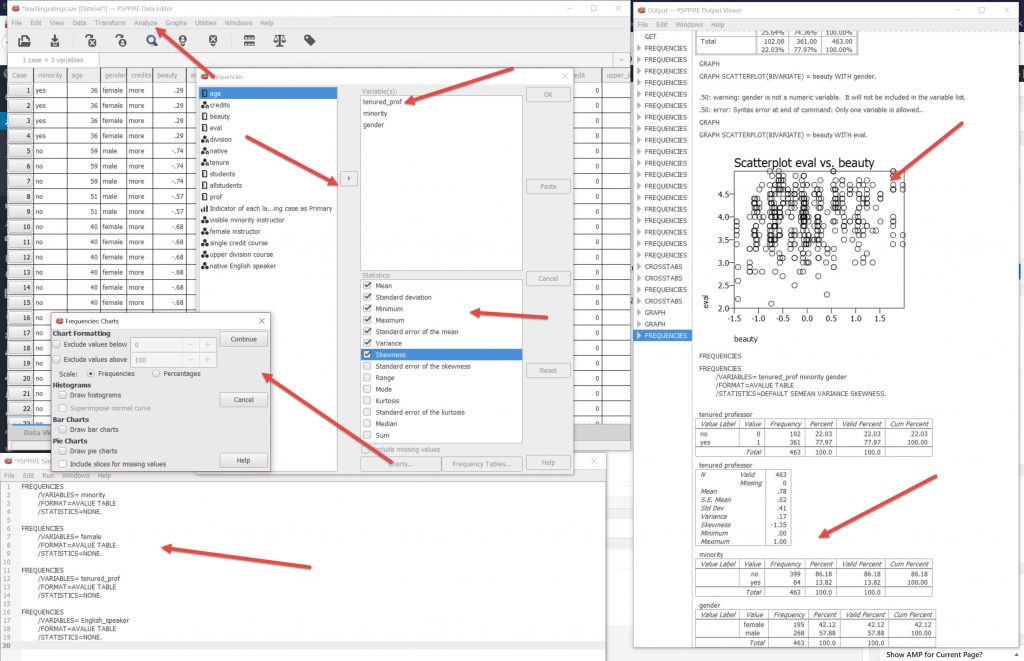Enable the Median statistic checkbox

(x=368, y=424)
